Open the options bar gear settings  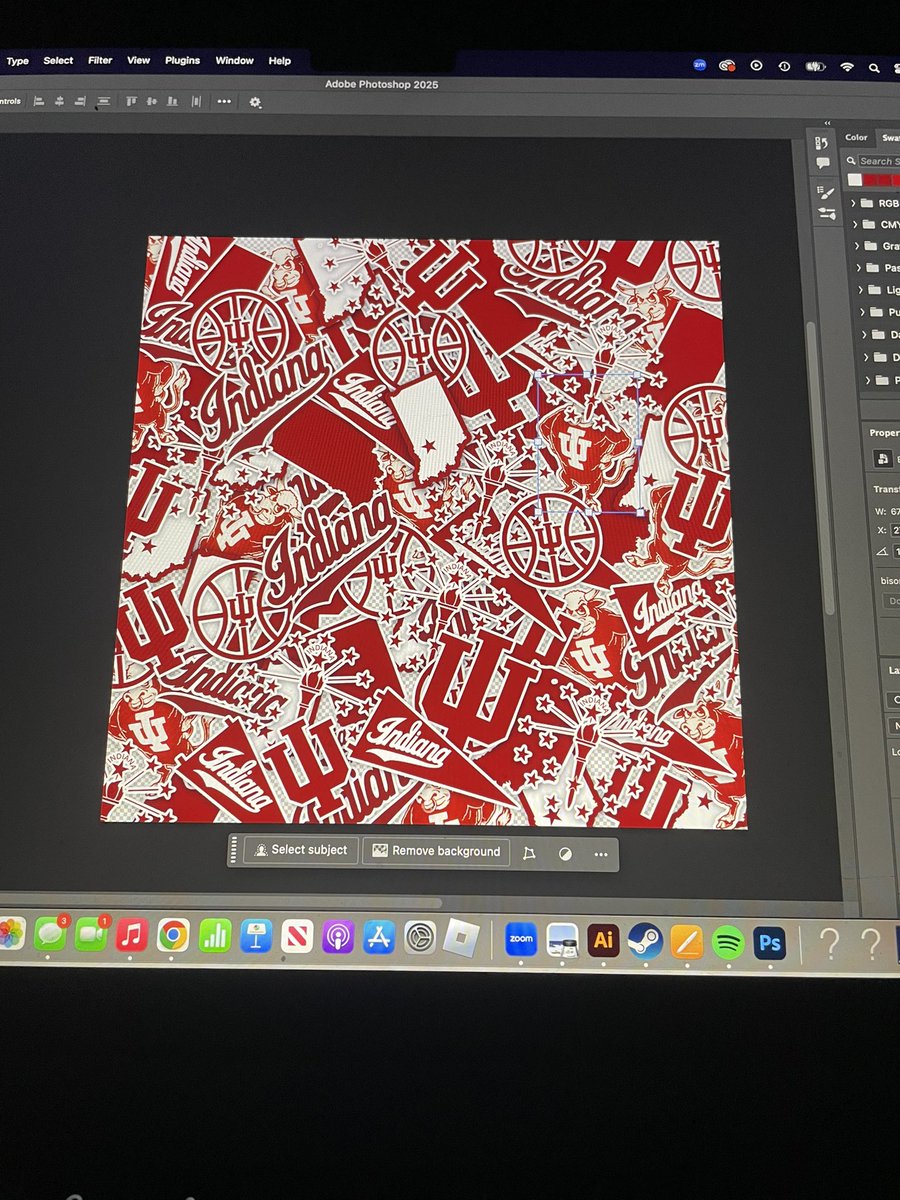[255, 102]
